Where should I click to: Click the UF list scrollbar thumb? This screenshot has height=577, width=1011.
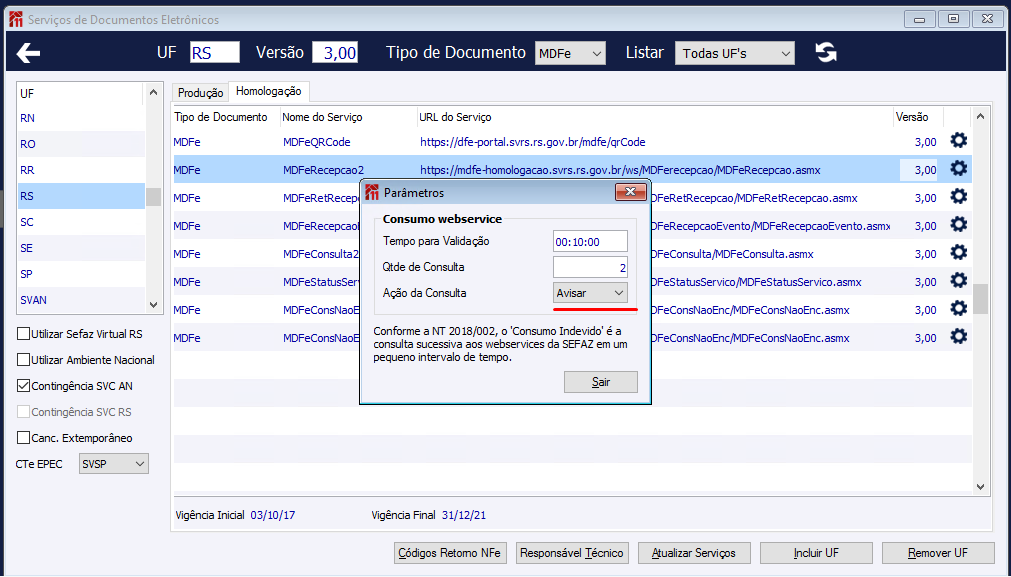153,197
